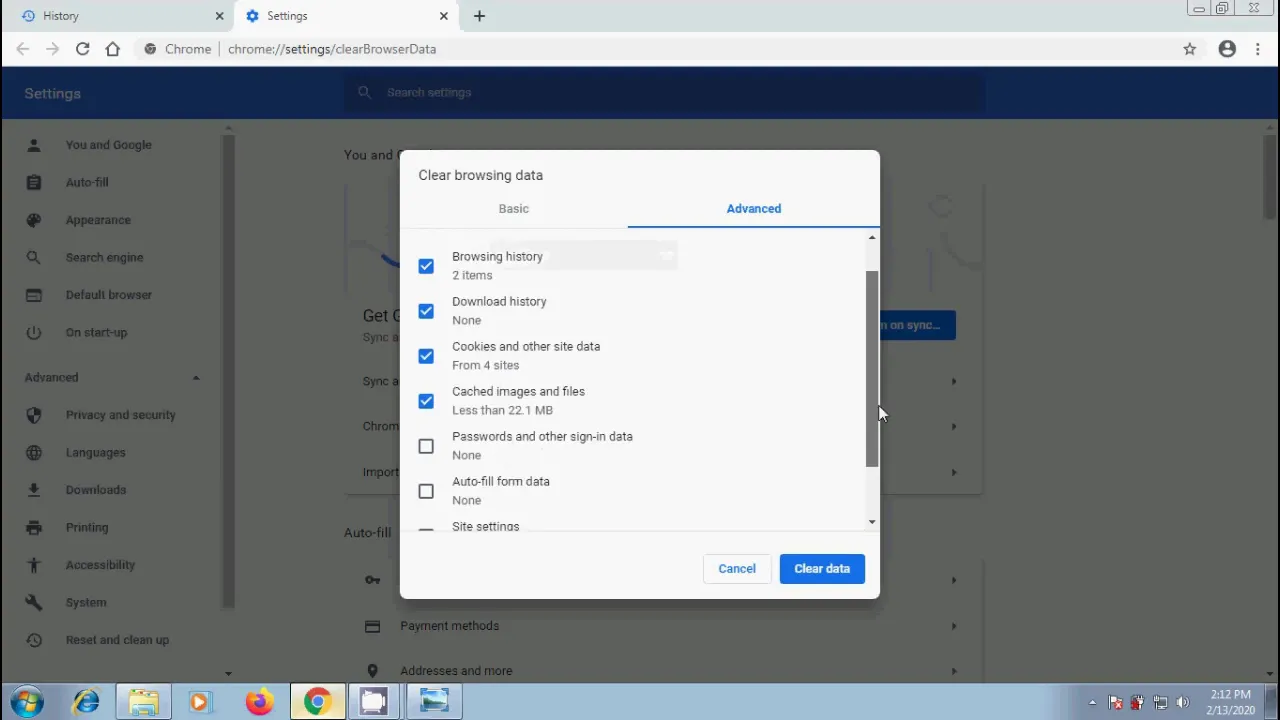Image resolution: width=1280 pixels, height=720 pixels.
Task: Click the Default browser icon
Action: click(34, 295)
